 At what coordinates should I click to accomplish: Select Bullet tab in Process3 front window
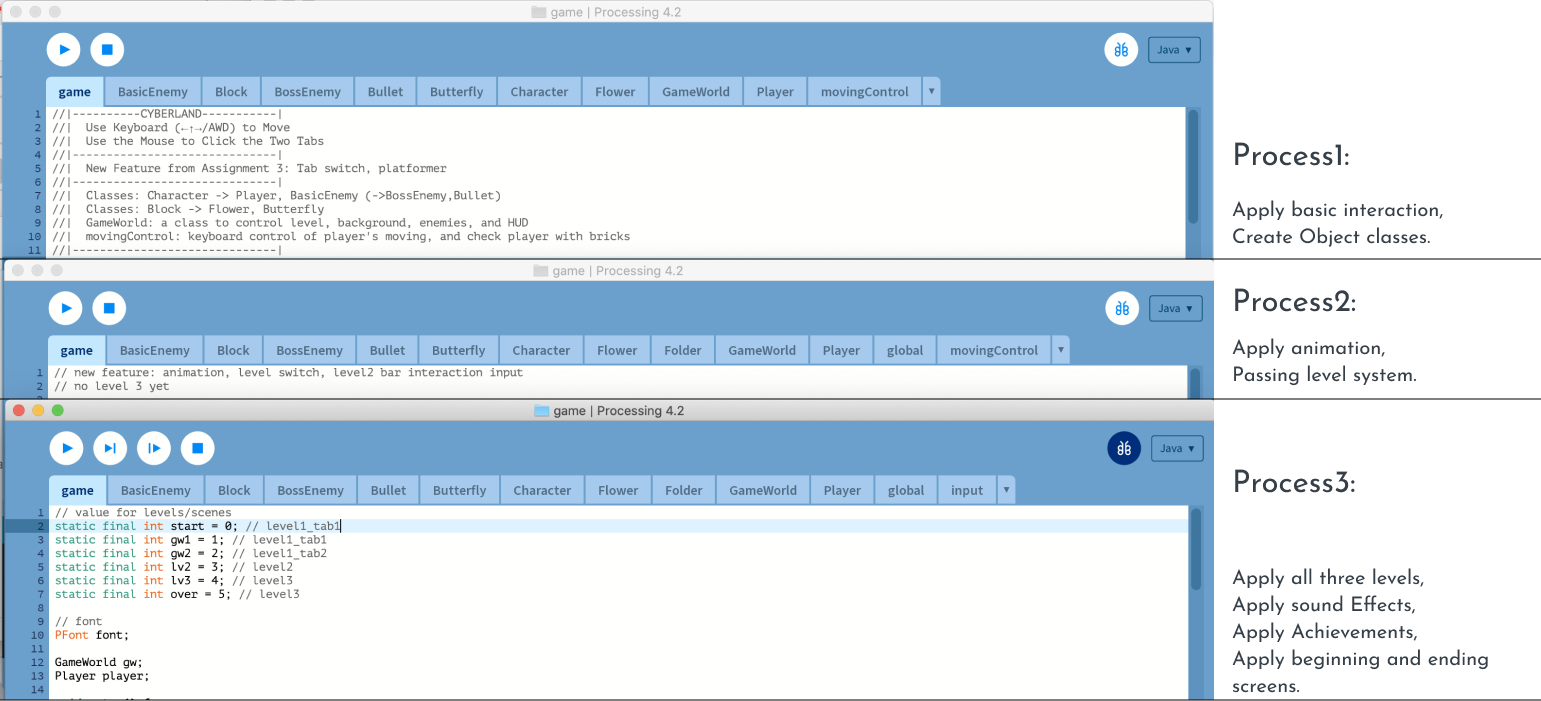tap(388, 490)
